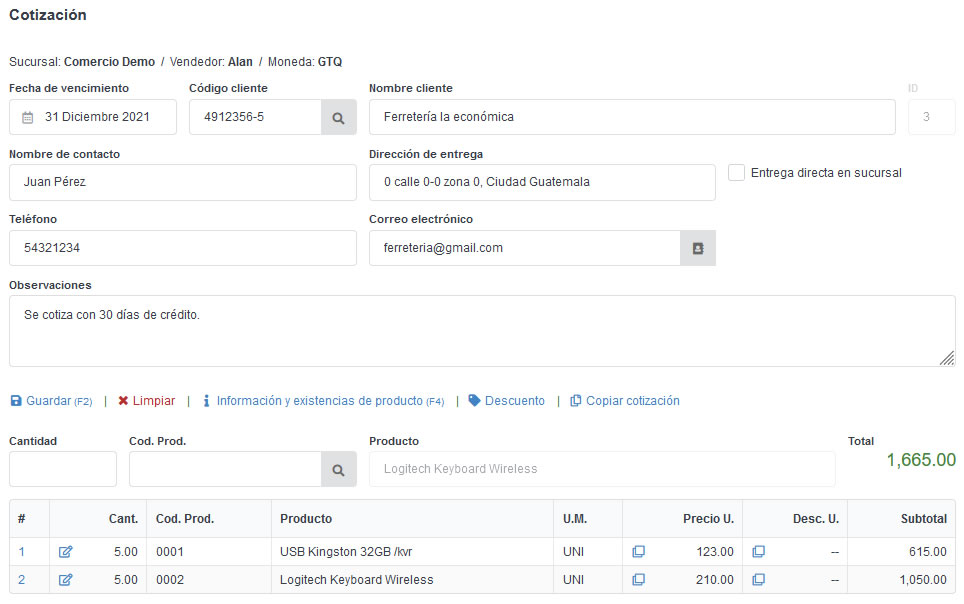Save the quote with Guardar
This screenshot has width=964, height=604.
pos(50,401)
